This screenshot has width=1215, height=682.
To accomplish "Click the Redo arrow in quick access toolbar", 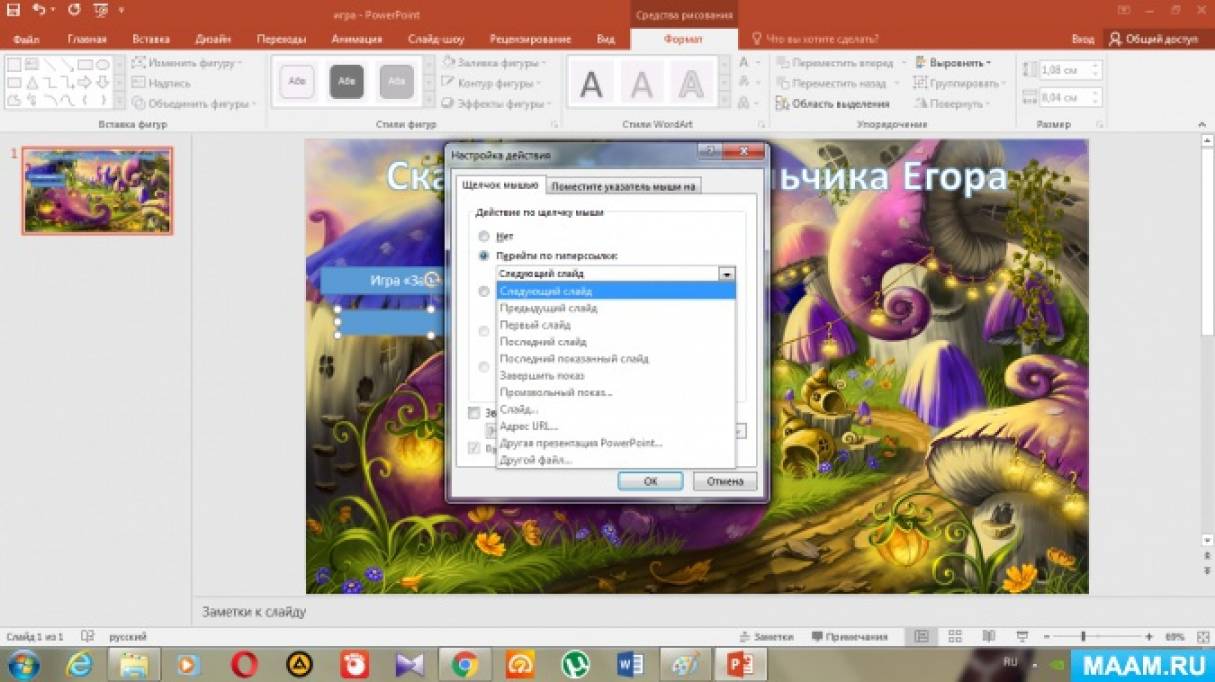I will (75, 11).
